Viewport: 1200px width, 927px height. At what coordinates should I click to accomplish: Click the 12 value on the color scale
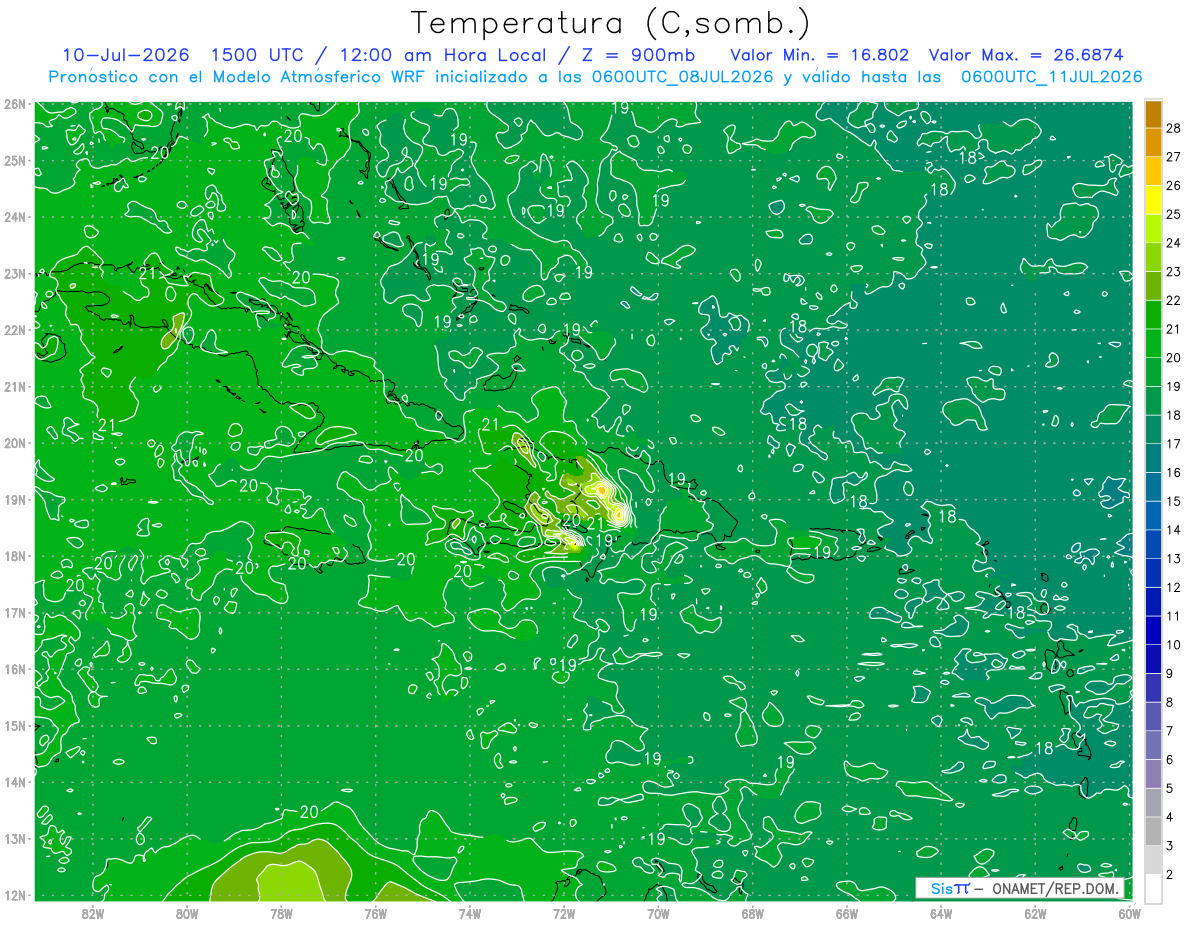point(1174,587)
